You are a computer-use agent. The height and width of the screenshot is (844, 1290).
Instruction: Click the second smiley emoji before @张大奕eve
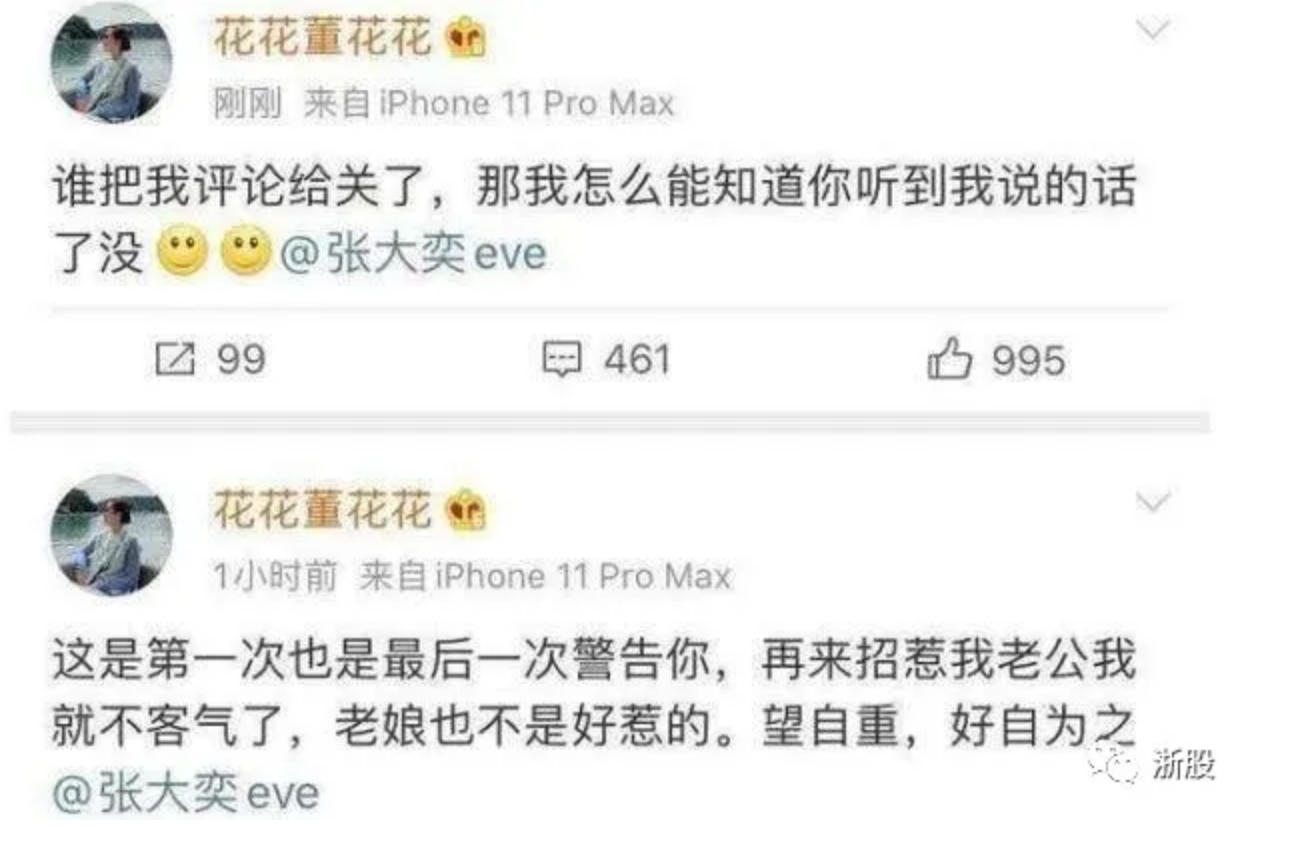[x=246, y=254]
